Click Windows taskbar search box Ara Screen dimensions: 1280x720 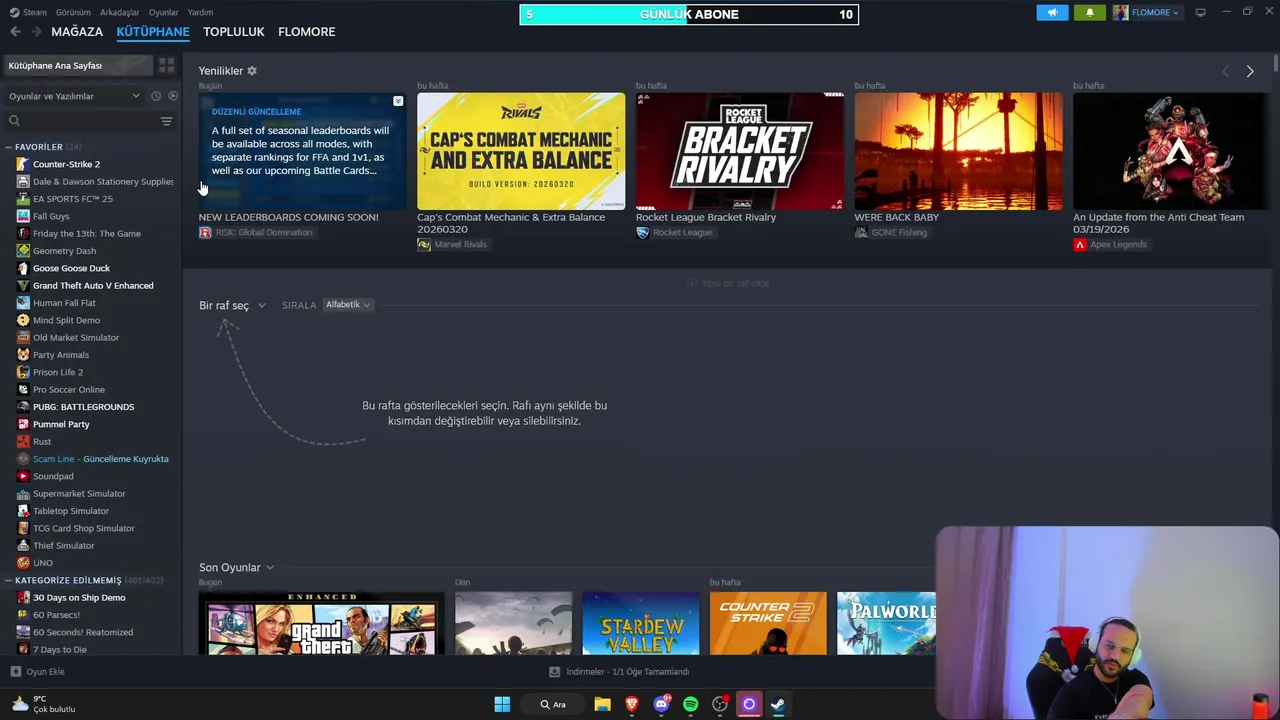553,704
